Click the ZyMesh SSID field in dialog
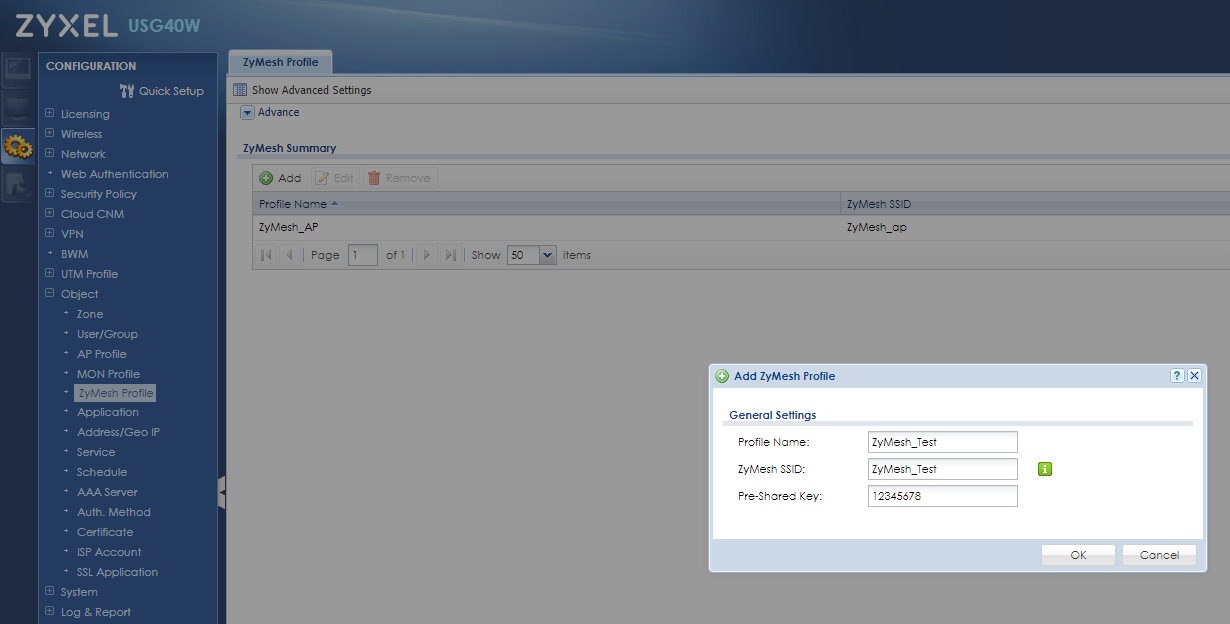 tap(943, 469)
